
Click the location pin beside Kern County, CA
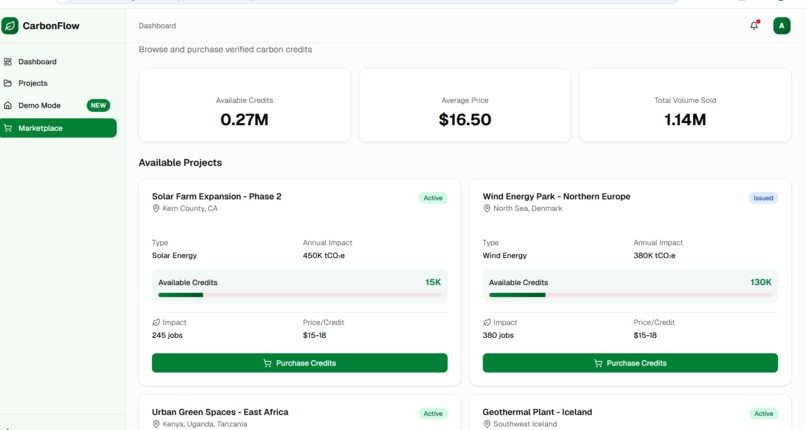click(156, 209)
